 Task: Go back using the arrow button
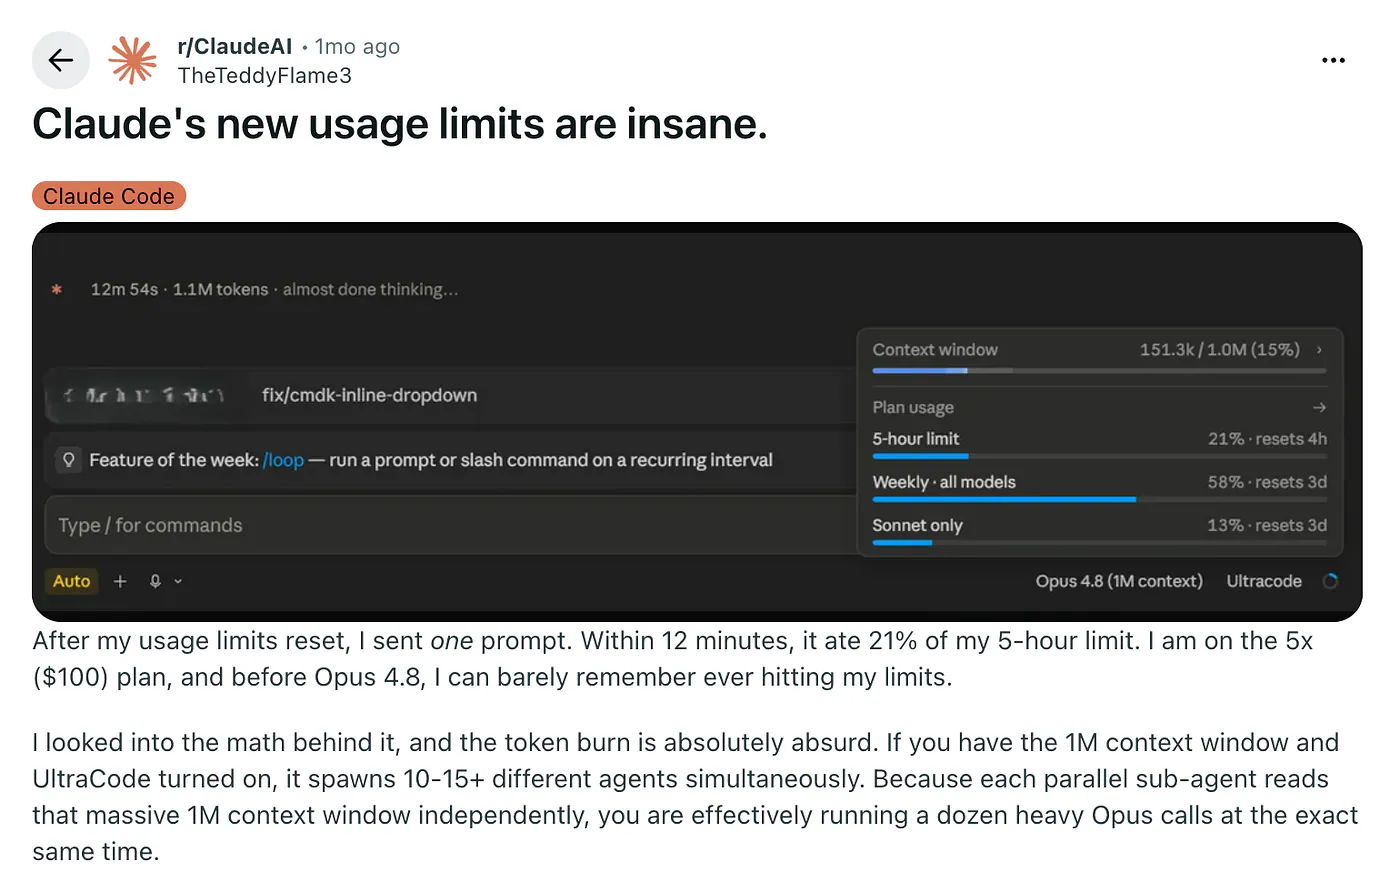(61, 60)
